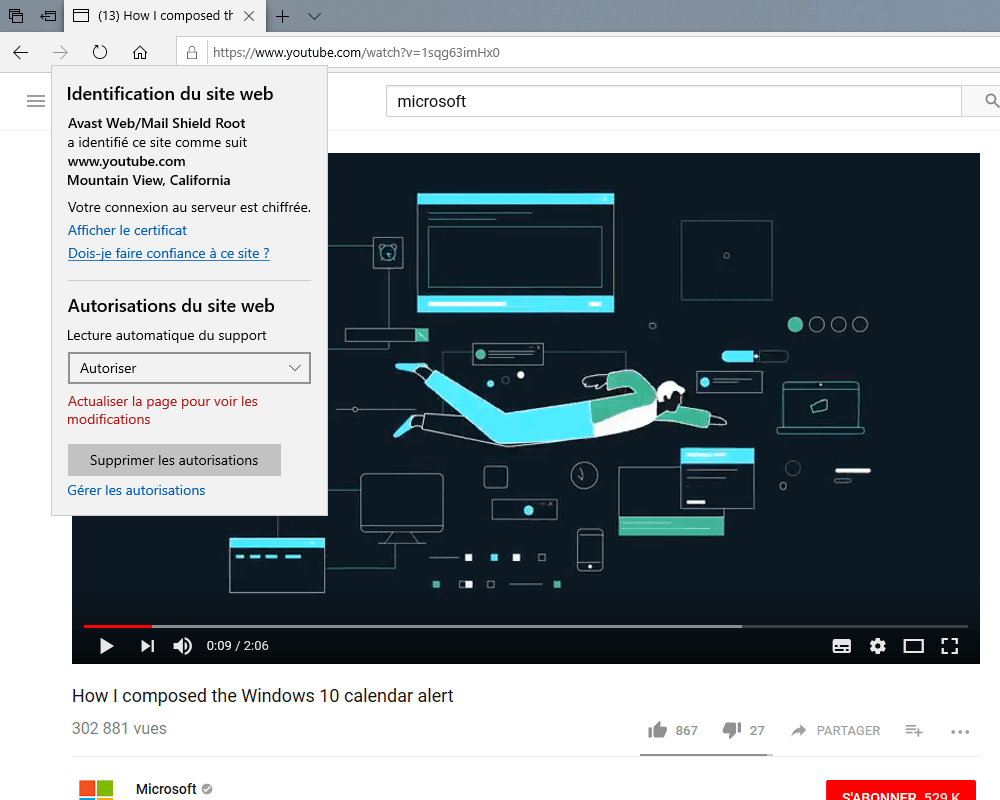Open the Microsoft channel name

tap(166, 789)
